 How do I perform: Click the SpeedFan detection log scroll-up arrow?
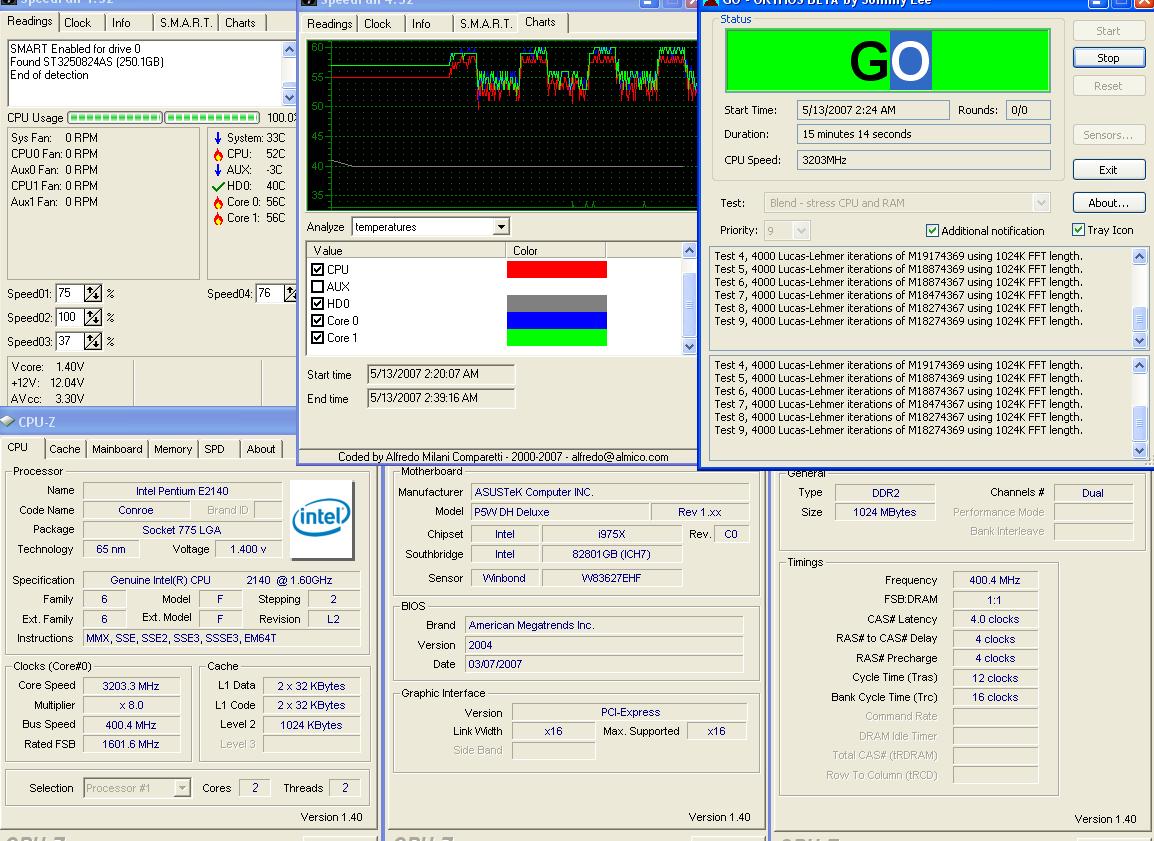pos(289,49)
